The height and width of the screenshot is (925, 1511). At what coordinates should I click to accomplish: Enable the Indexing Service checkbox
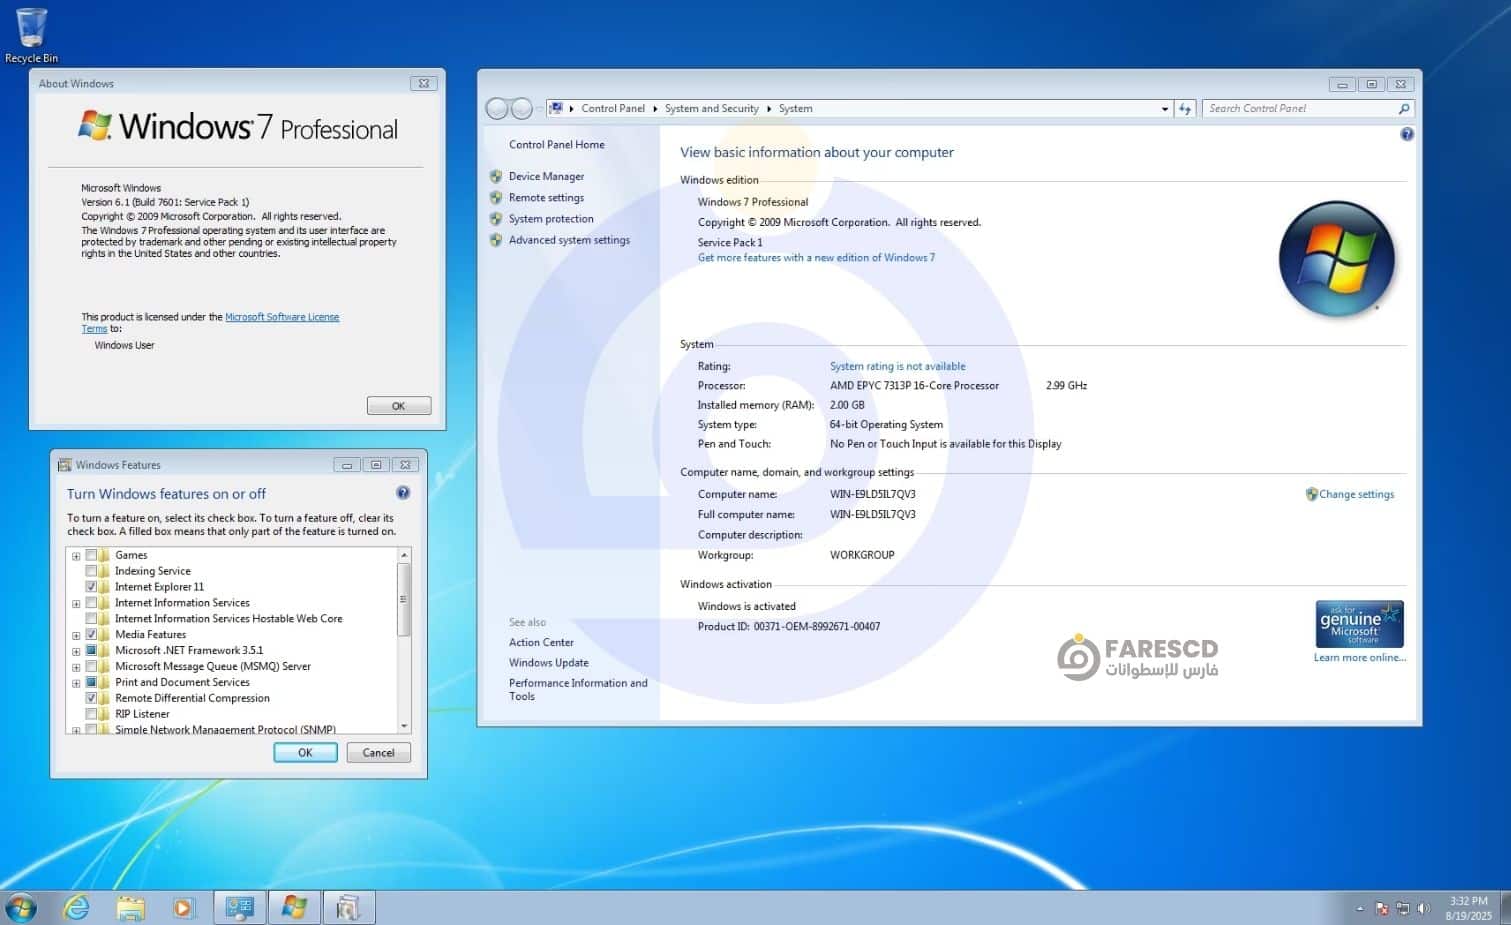pyautogui.click(x=91, y=571)
